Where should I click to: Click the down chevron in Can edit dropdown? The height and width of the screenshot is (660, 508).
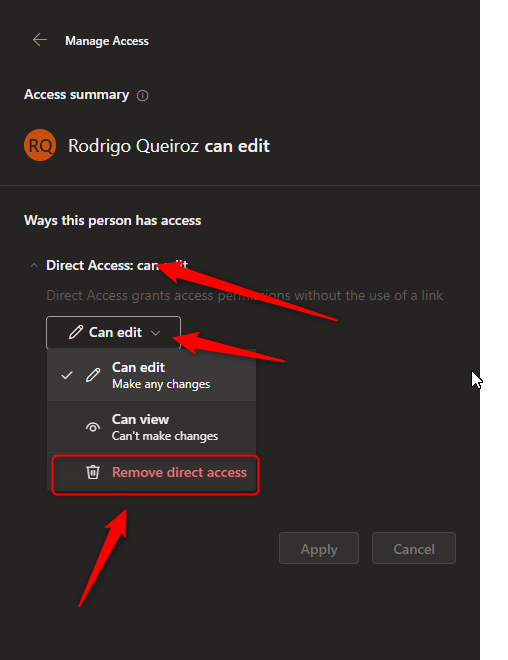(156, 333)
